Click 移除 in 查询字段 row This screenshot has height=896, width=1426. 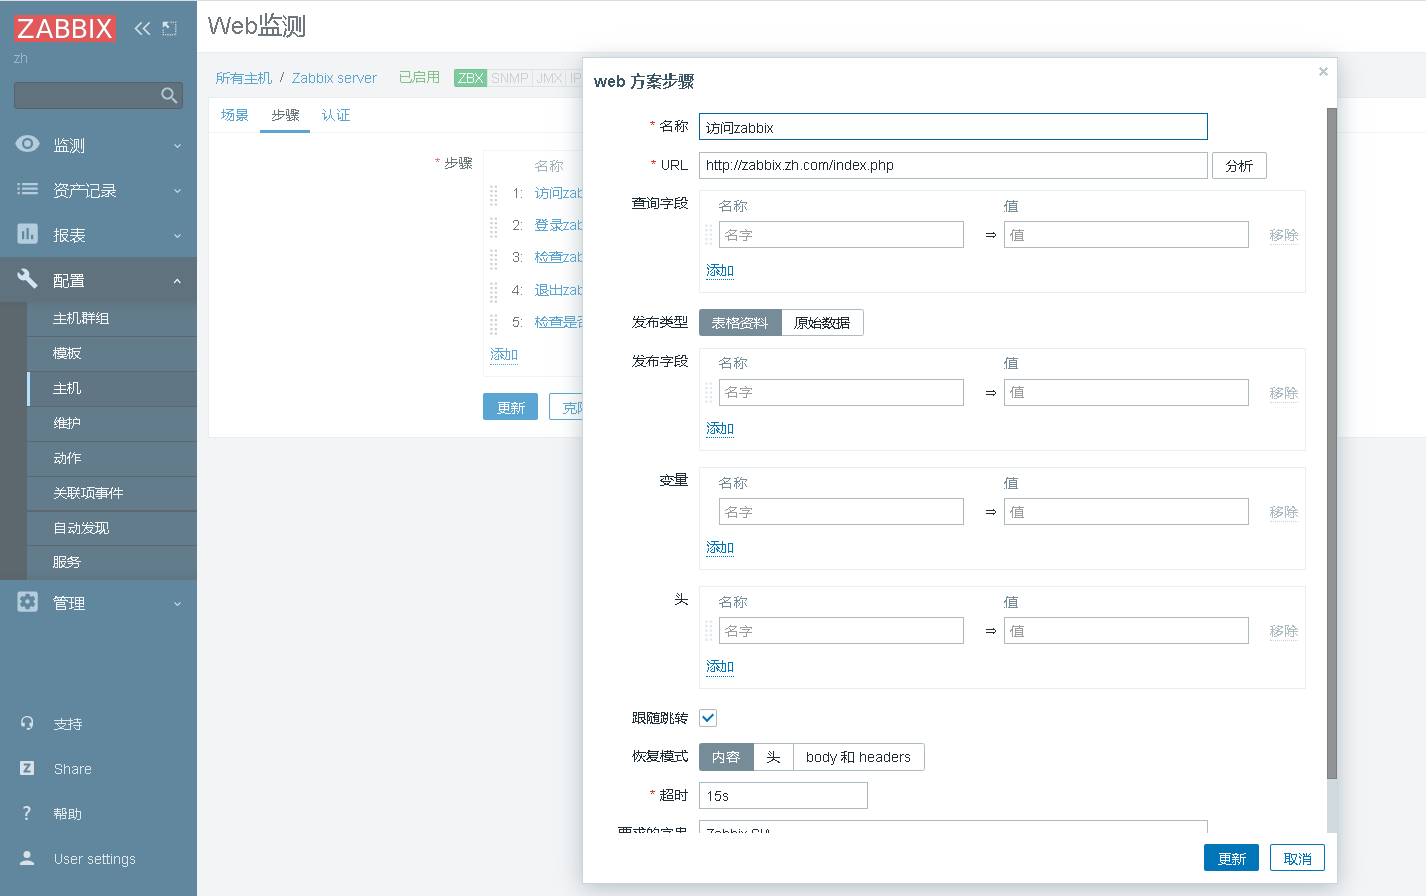tap(1284, 235)
